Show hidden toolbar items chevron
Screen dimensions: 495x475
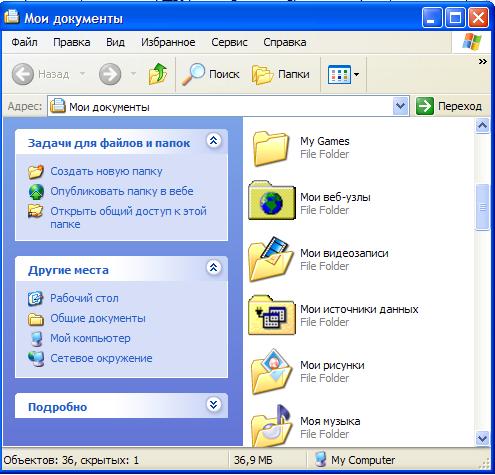click(x=483, y=61)
